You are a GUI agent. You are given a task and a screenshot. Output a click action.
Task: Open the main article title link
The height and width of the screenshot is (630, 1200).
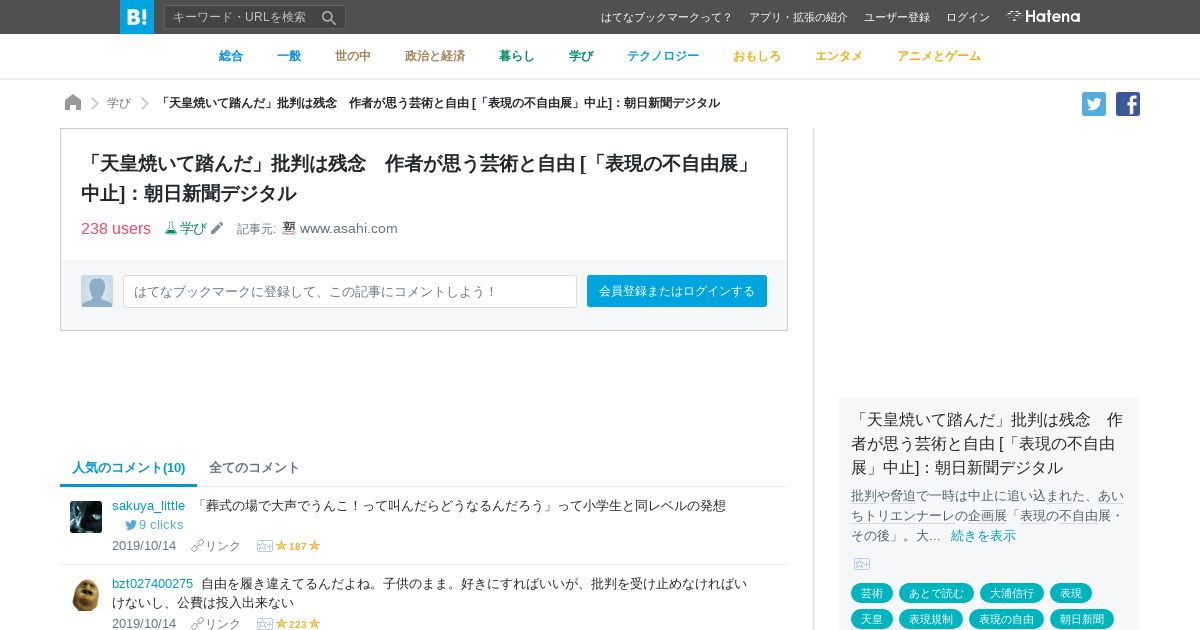point(418,178)
